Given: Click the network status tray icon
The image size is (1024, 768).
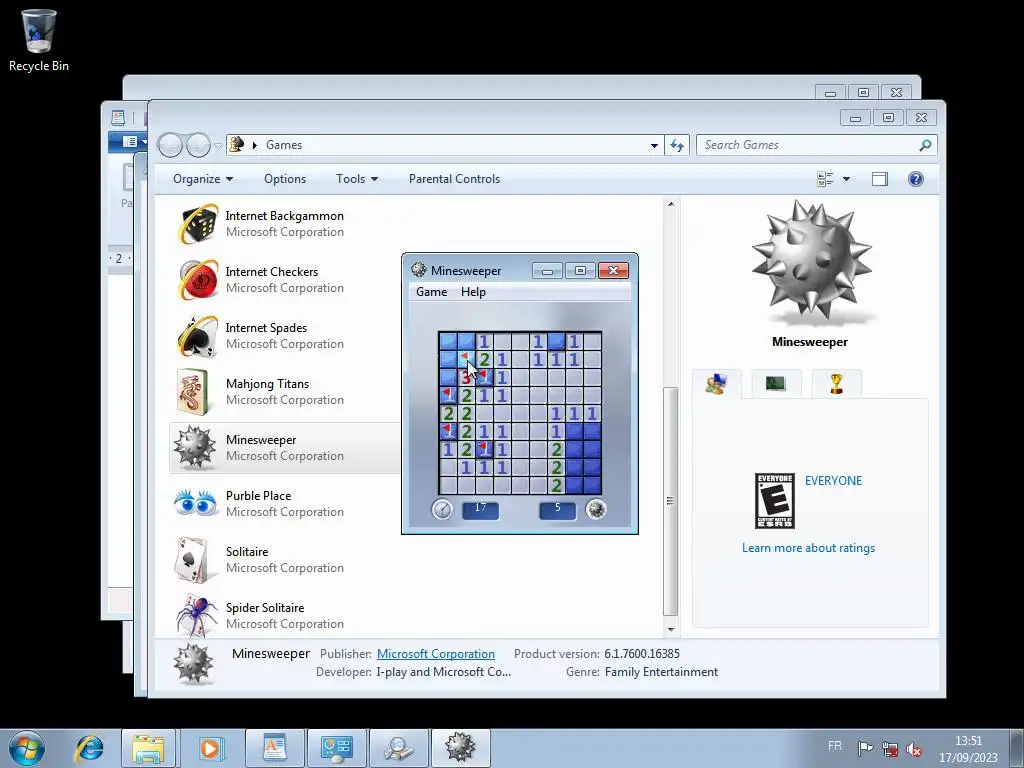Looking at the screenshot, I should click(x=889, y=749).
